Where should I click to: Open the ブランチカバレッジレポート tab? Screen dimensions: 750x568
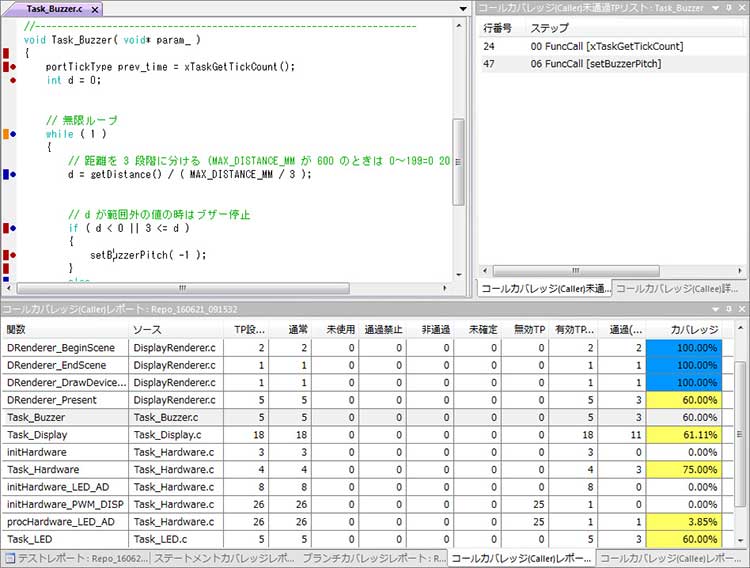tap(374, 558)
